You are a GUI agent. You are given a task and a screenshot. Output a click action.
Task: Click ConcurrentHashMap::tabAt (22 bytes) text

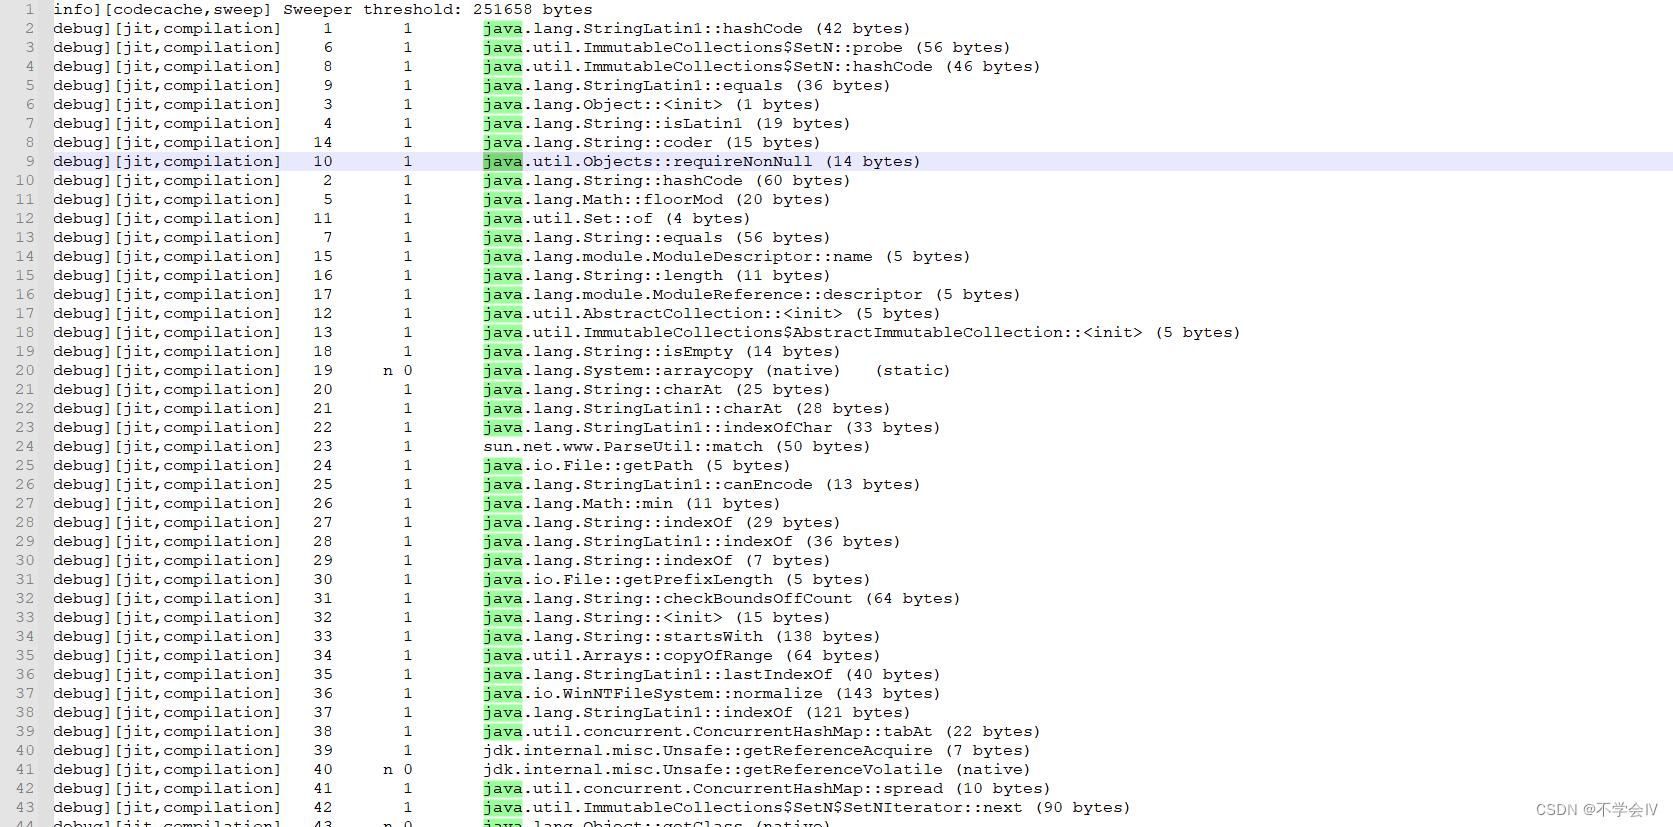click(761, 731)
